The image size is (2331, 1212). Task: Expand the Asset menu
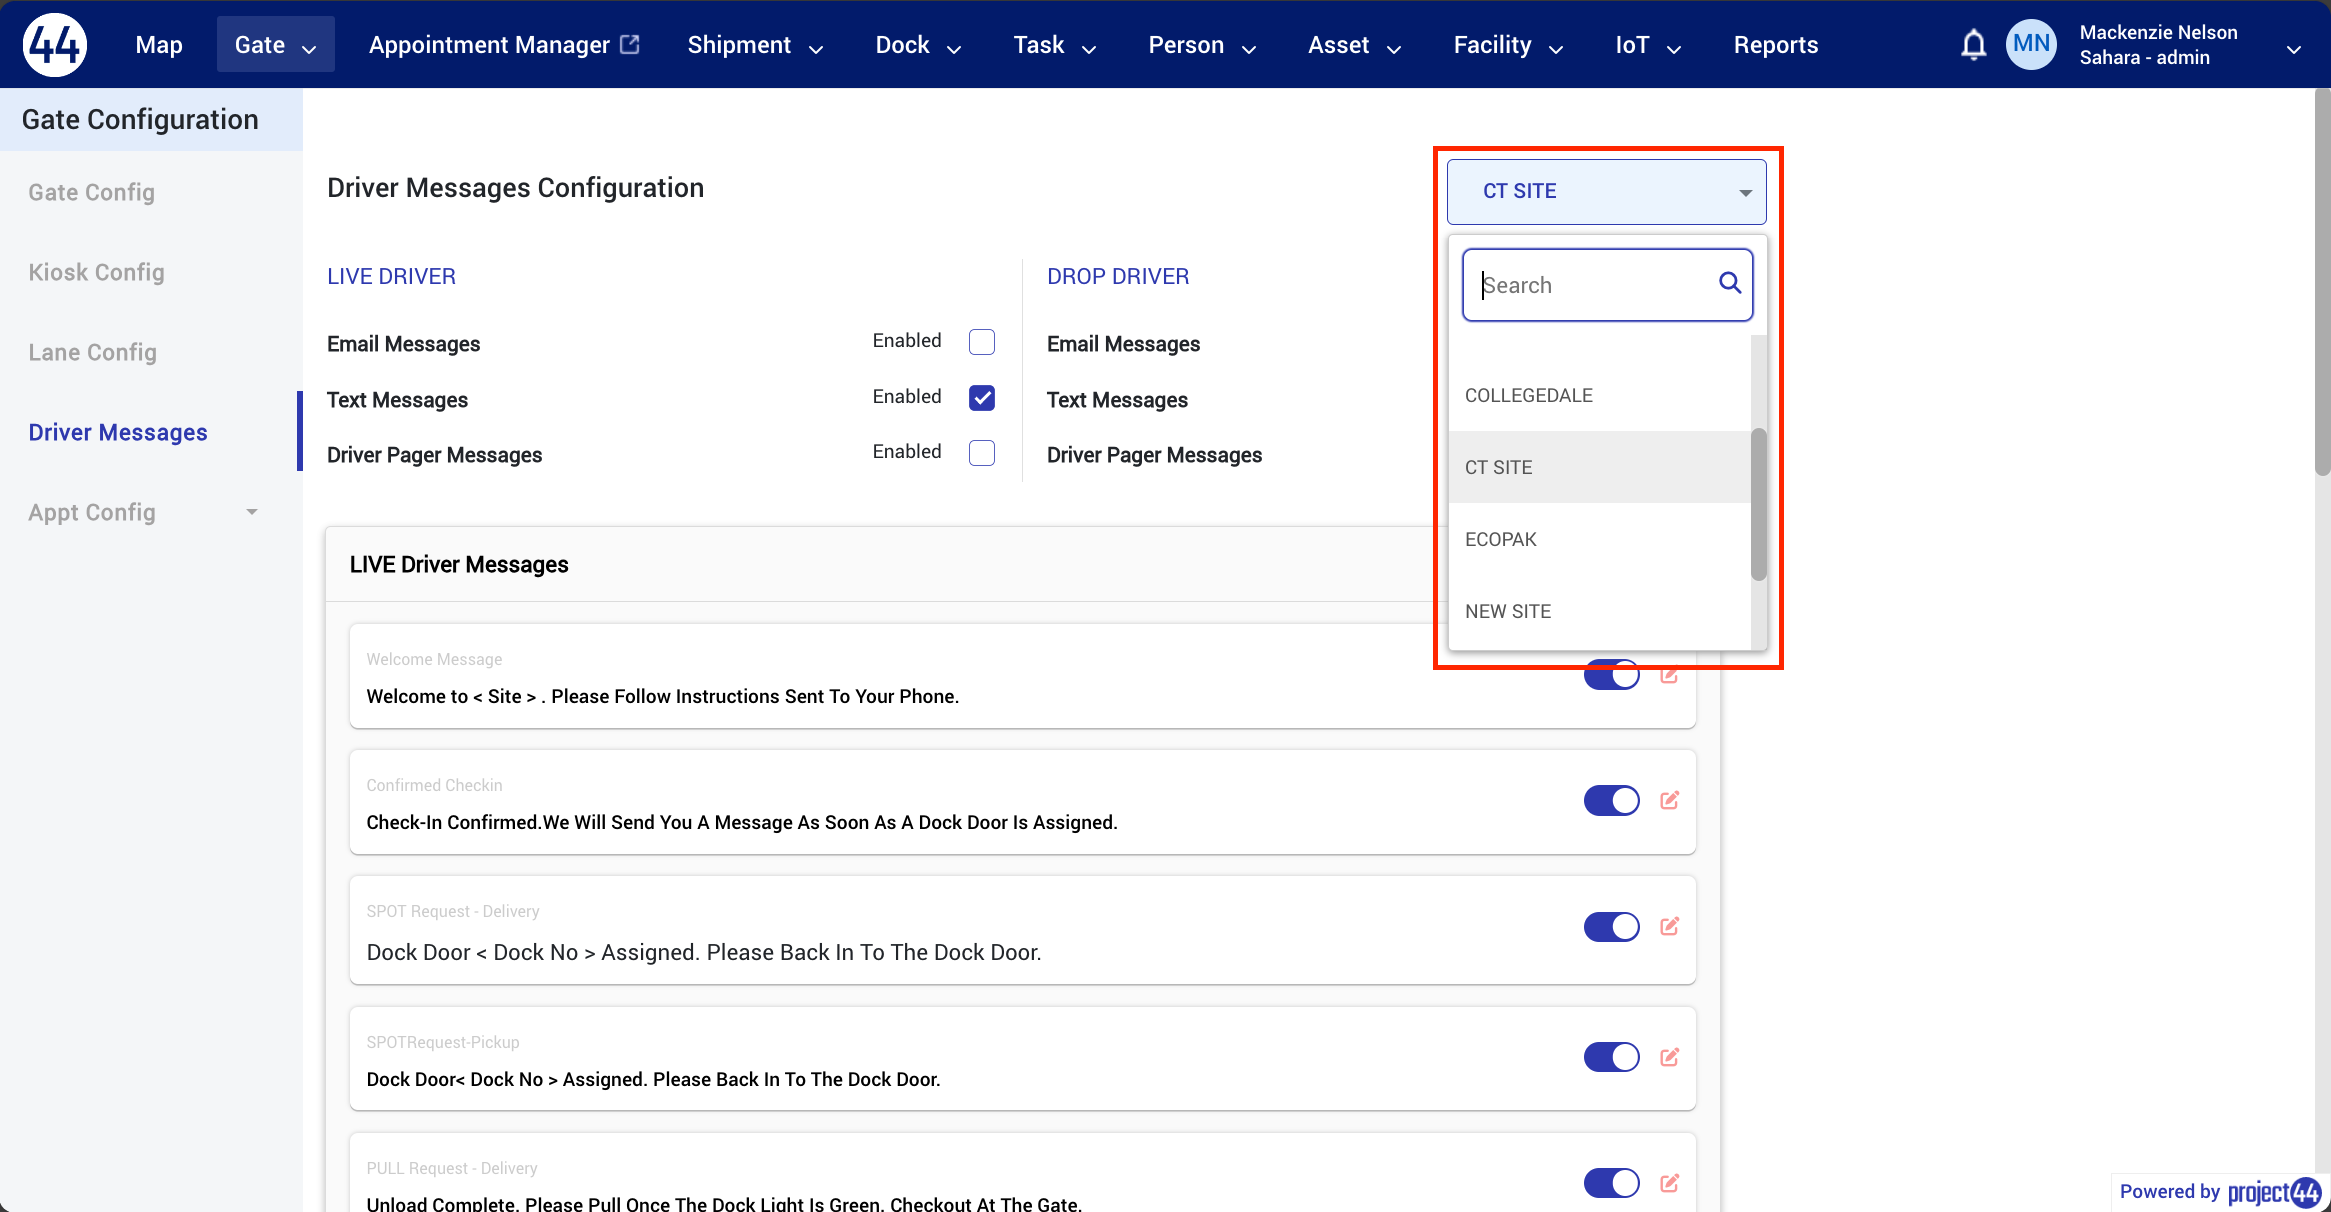(x=1354, y=45)
